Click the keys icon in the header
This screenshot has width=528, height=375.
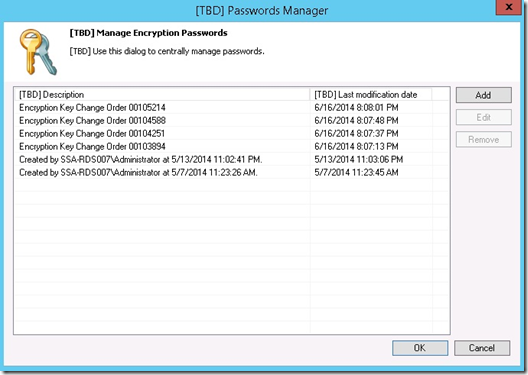tap(38, 52)
